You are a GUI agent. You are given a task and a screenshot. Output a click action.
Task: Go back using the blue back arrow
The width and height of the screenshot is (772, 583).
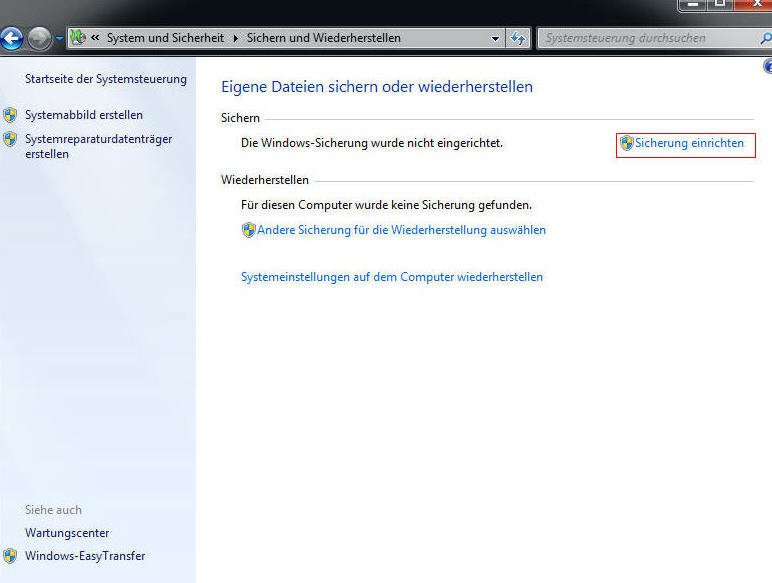(x=11, y=38)
